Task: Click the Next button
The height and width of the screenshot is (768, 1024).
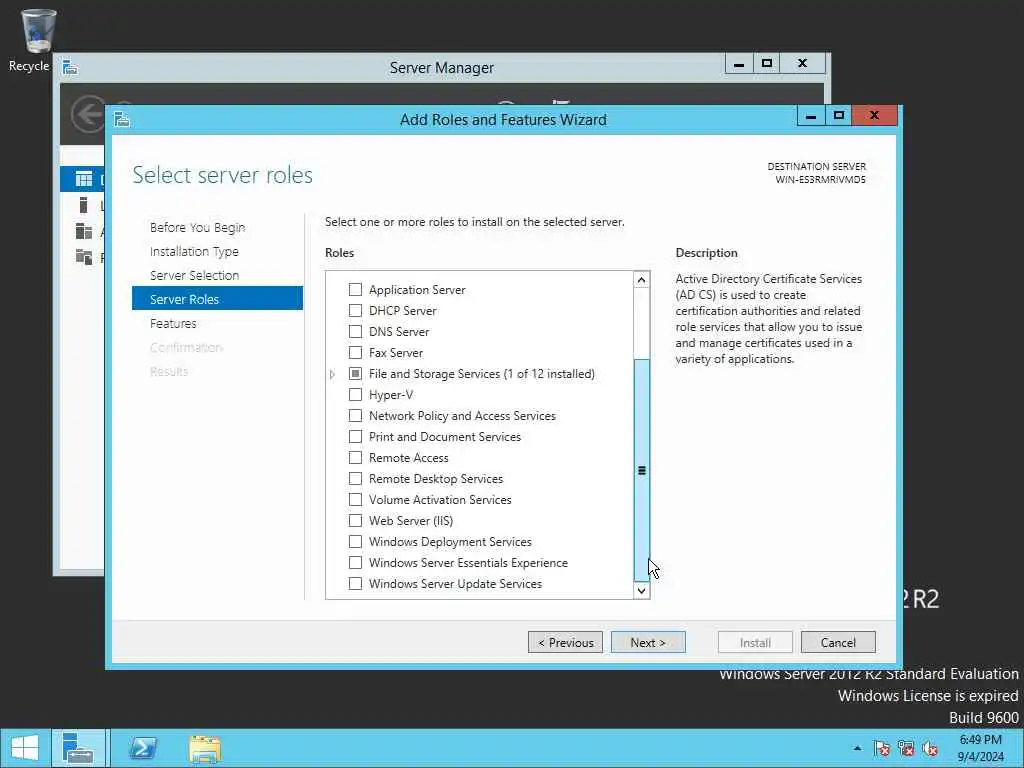Action: click(x=648, y=643)
